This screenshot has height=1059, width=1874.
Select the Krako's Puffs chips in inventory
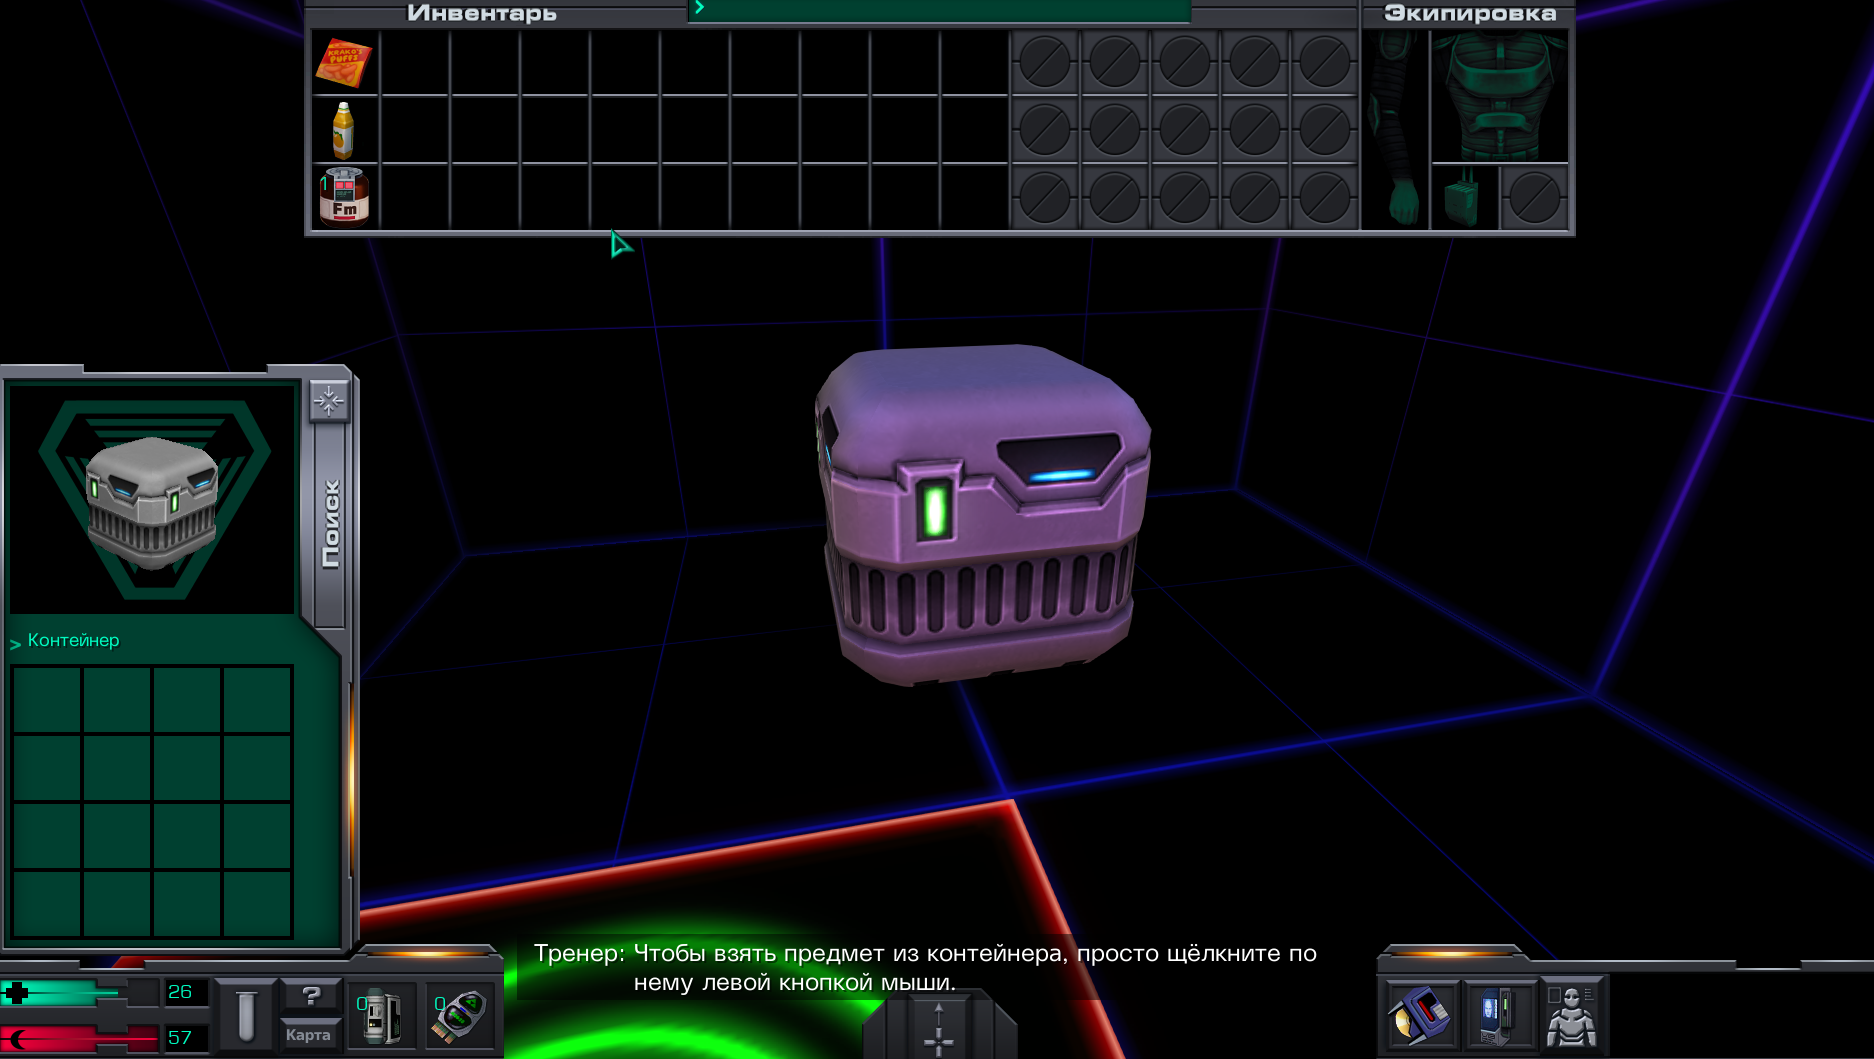pos(344,62)
